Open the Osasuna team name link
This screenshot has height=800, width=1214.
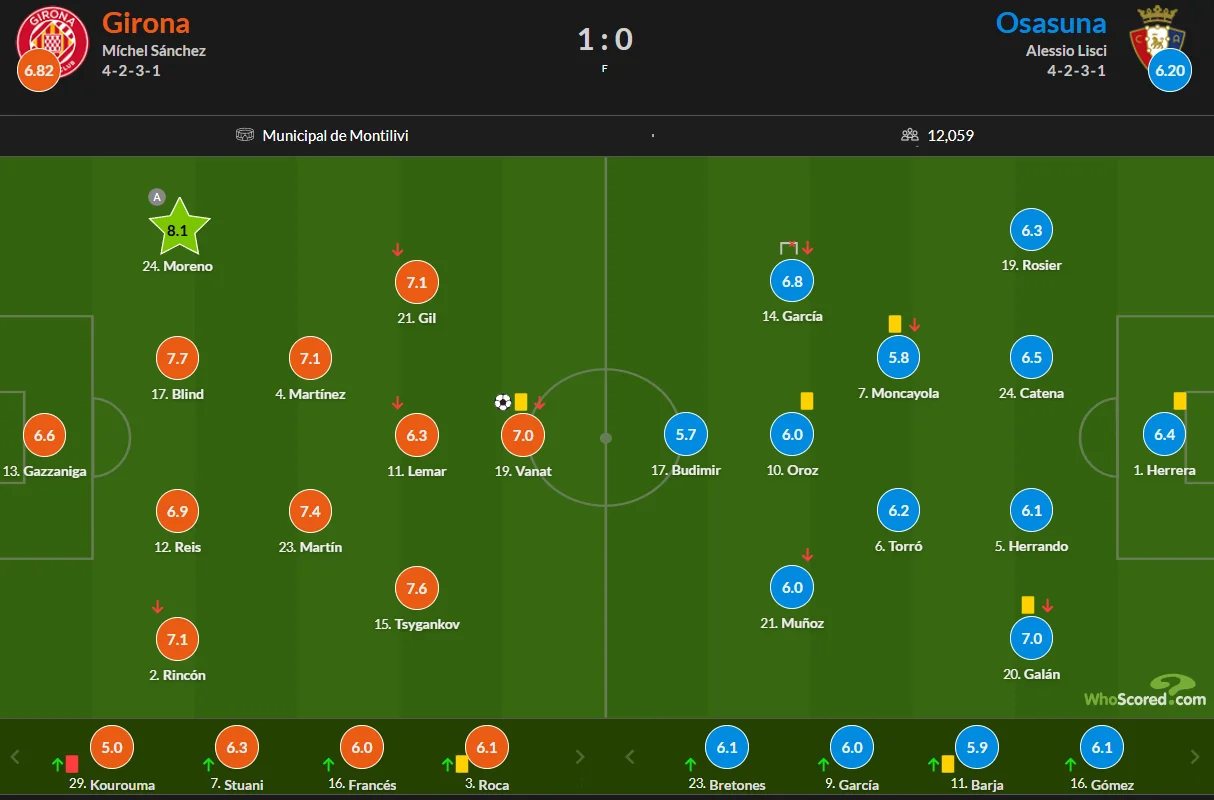(1050, 23)
